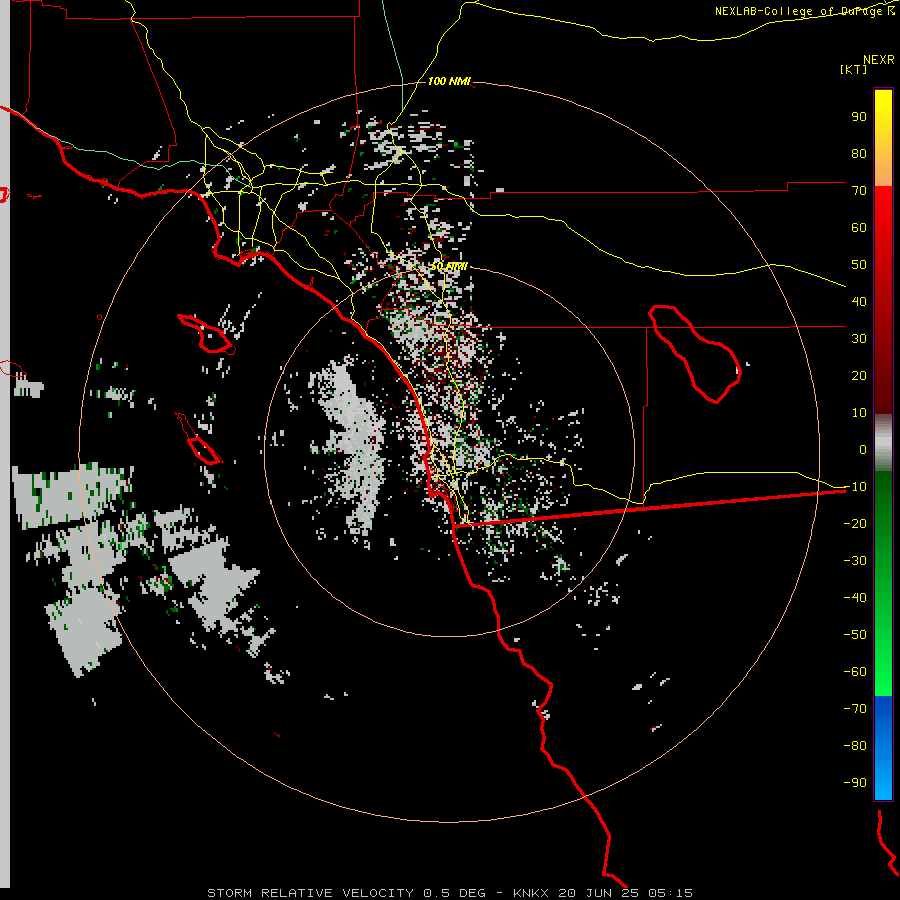Select the -60 value on the velocity scale
Screen dimensions: 900x900
855,672
